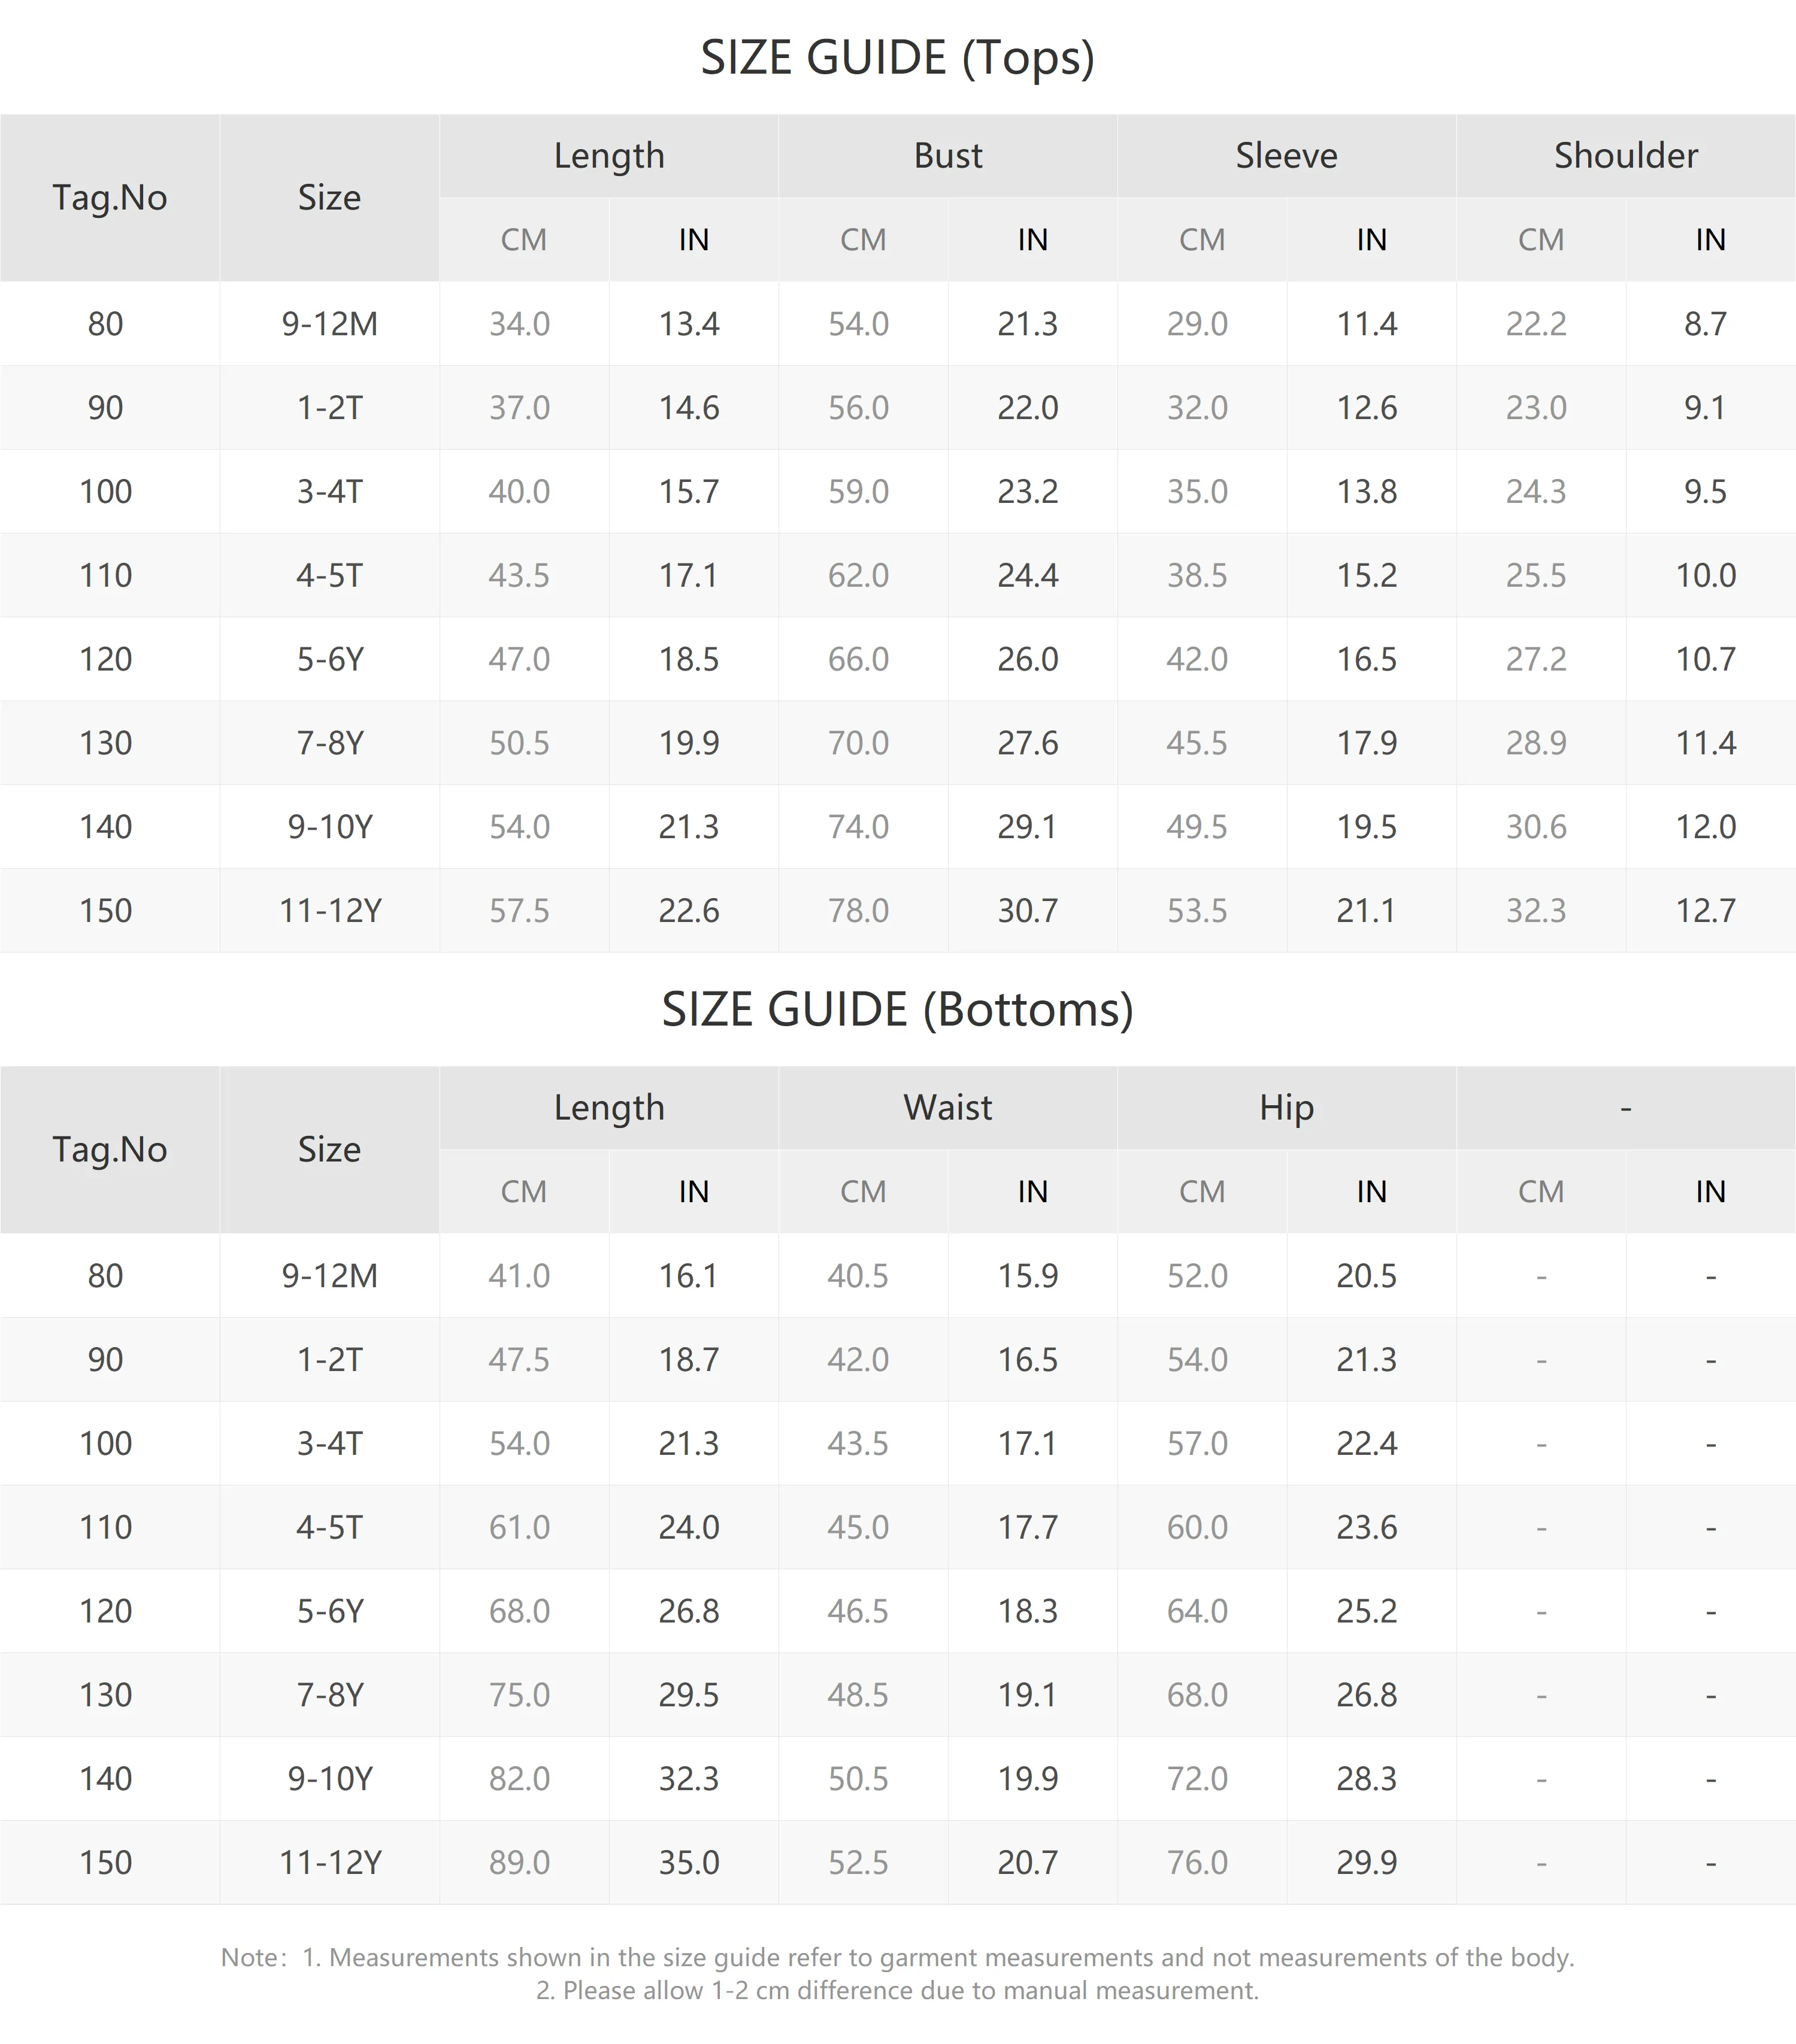Select the Sleeve column header
Screen dimensions: 1796x2044
click(x=1286, y=156)
